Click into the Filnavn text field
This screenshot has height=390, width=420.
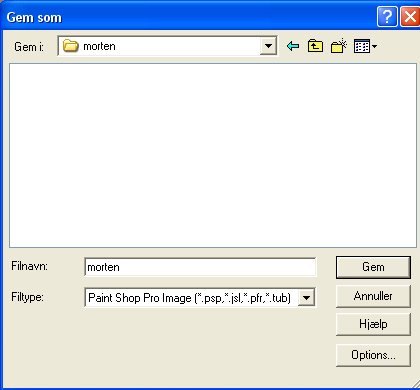200,267
